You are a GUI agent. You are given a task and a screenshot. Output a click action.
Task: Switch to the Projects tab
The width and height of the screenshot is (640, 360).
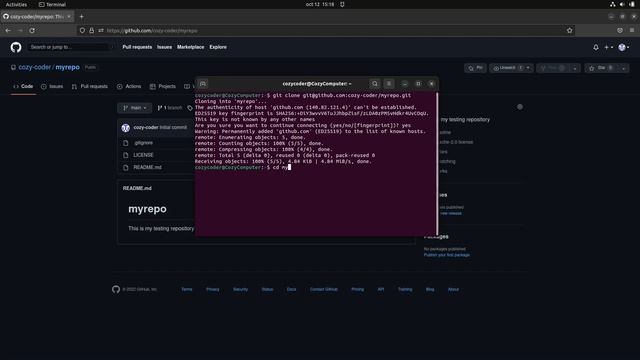(163, 87)
